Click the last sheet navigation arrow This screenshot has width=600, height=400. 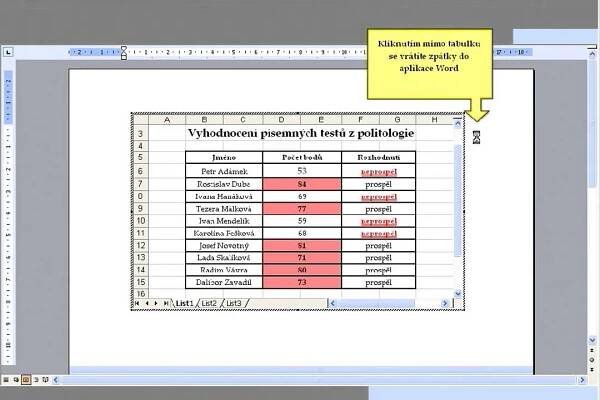166,303
